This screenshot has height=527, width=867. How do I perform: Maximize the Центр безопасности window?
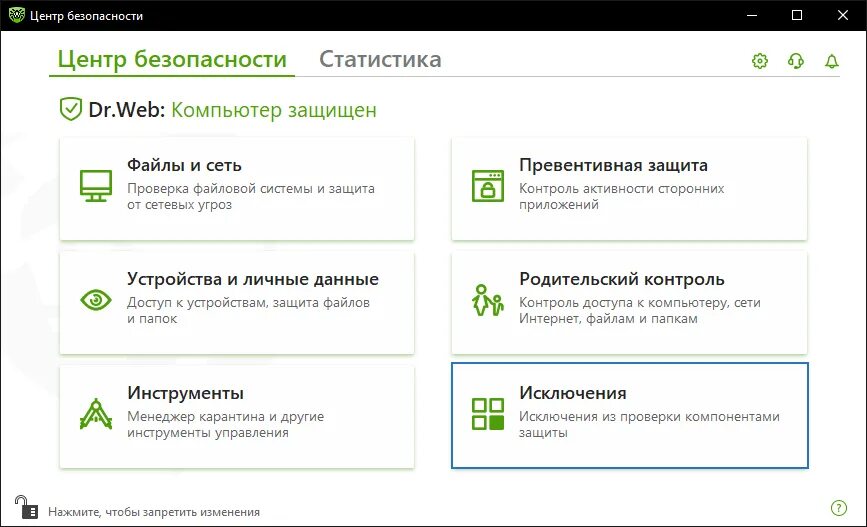(797, 15)
